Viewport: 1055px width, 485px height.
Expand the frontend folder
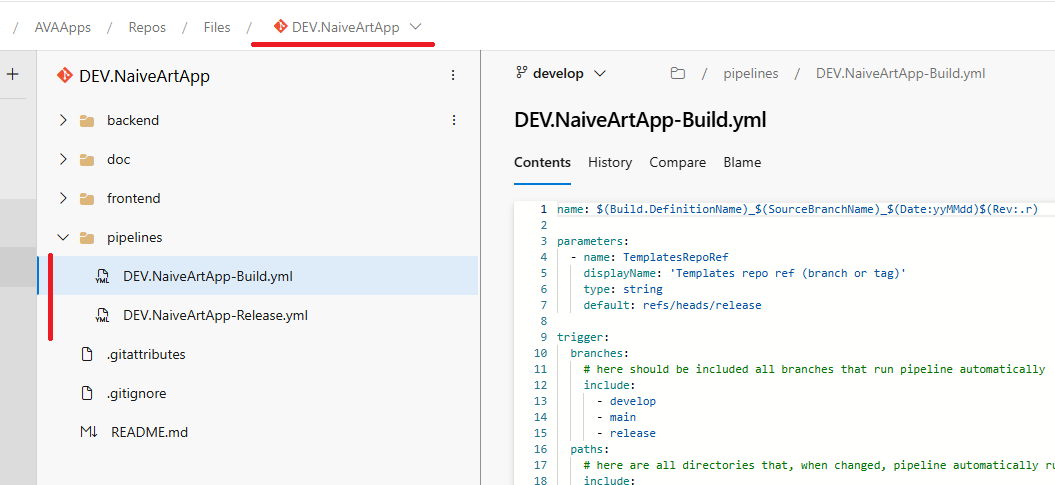[x=63, y=198]
